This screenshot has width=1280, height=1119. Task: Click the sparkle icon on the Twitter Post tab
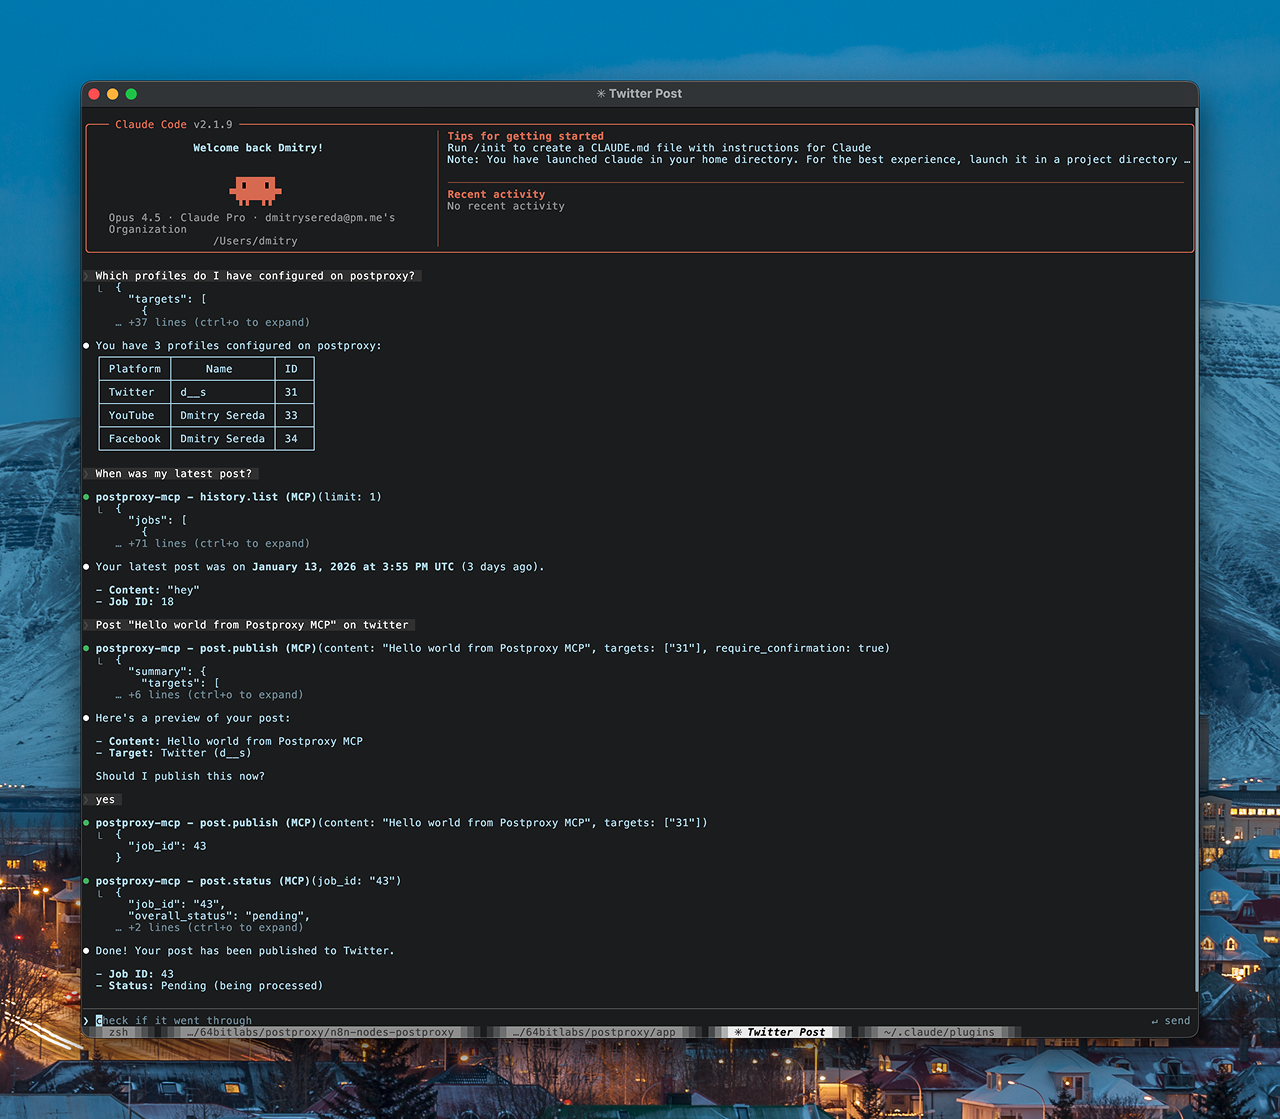(738, 1031)
